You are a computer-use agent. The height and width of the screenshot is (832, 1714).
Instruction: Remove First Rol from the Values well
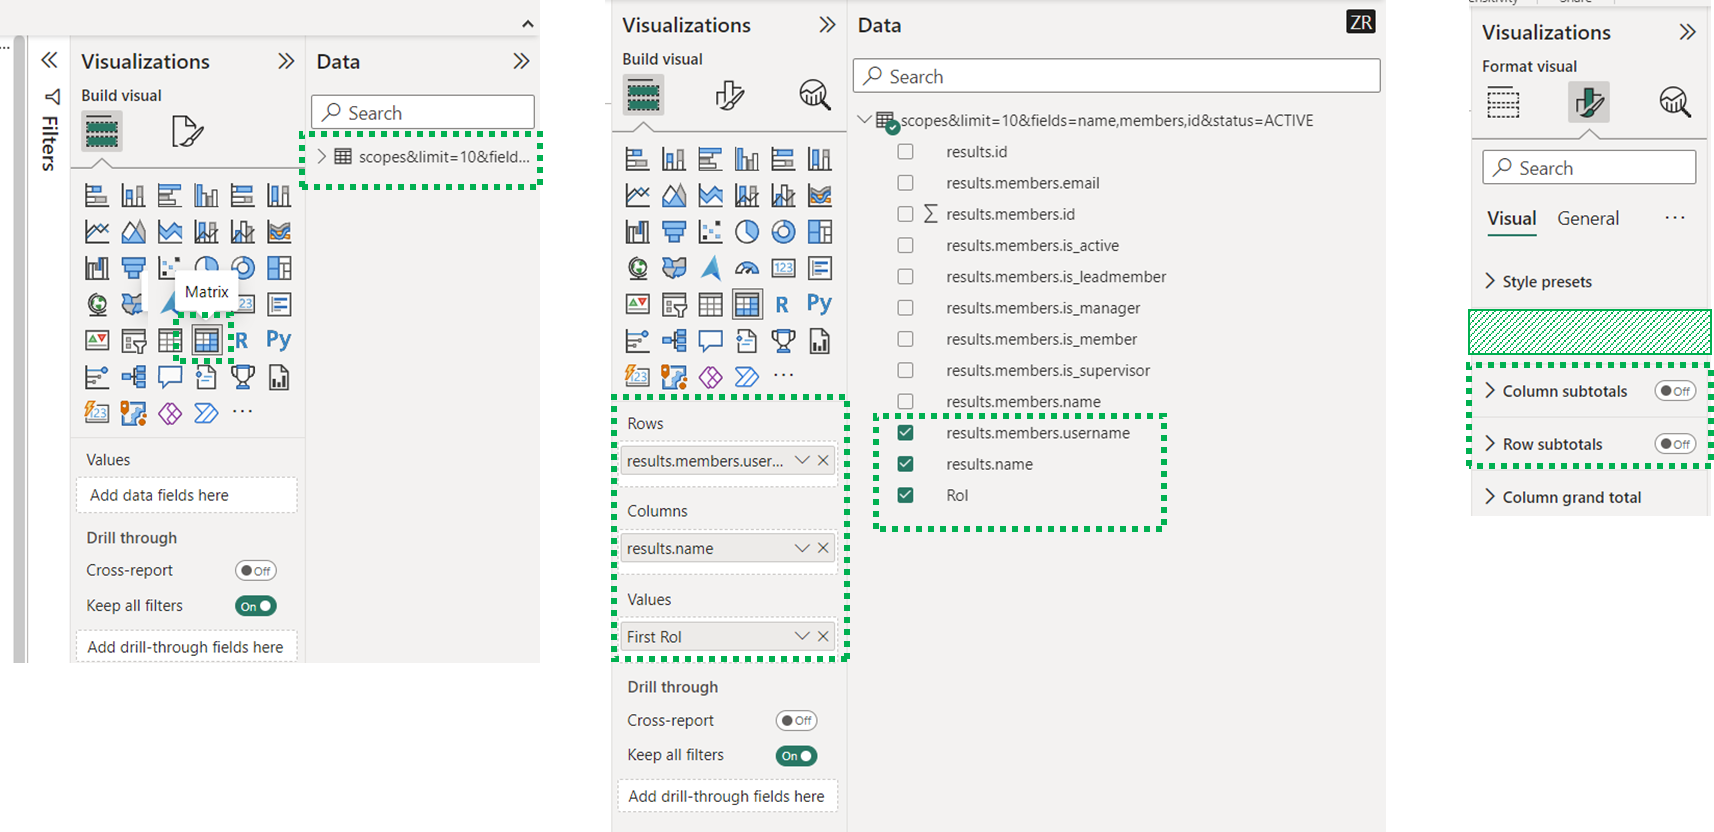(x=823, y=636)
